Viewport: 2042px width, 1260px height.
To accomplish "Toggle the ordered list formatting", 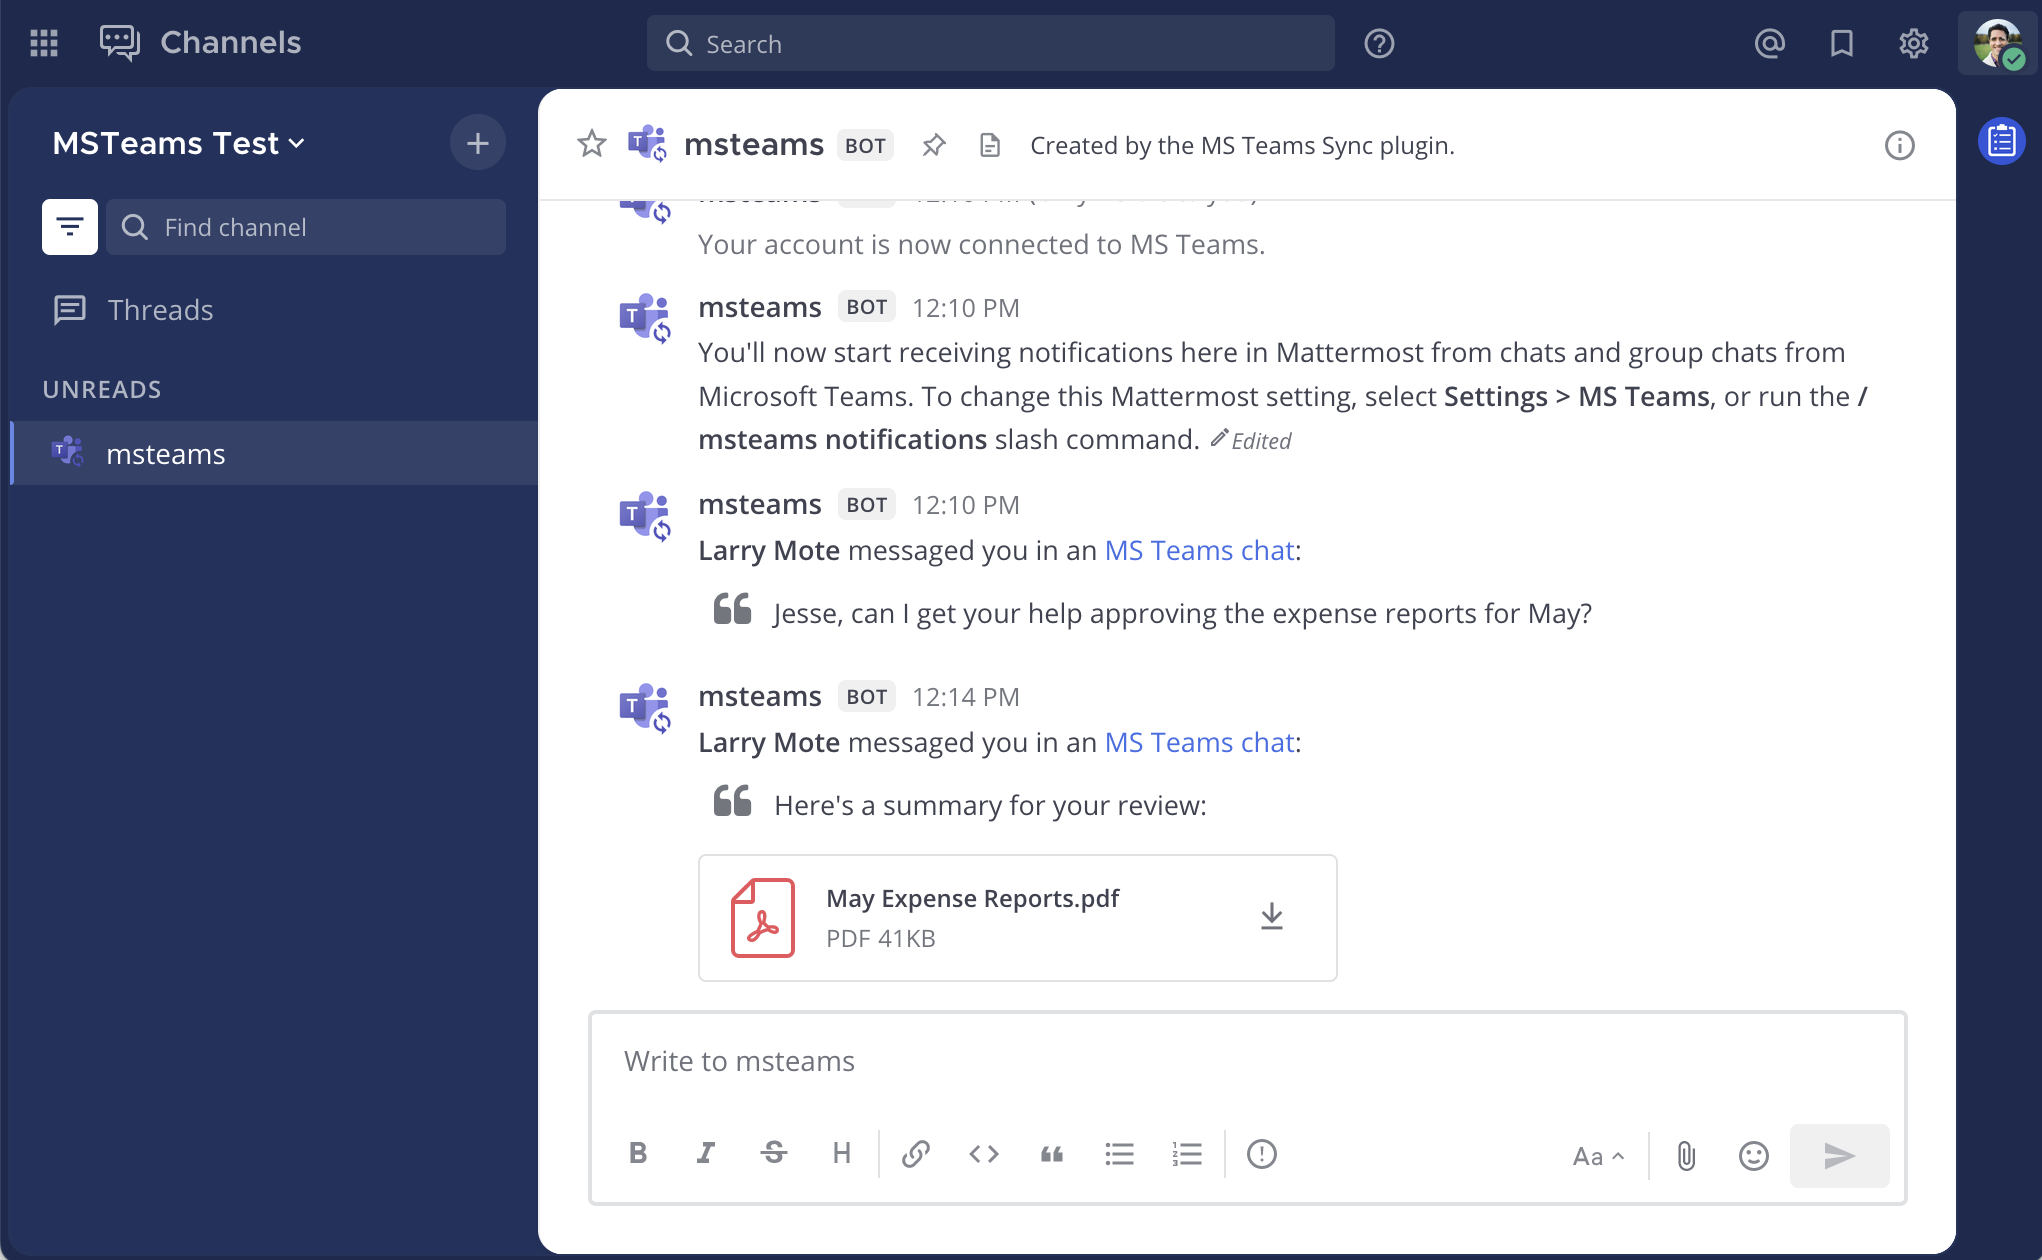I will tap(1189, 1152).
